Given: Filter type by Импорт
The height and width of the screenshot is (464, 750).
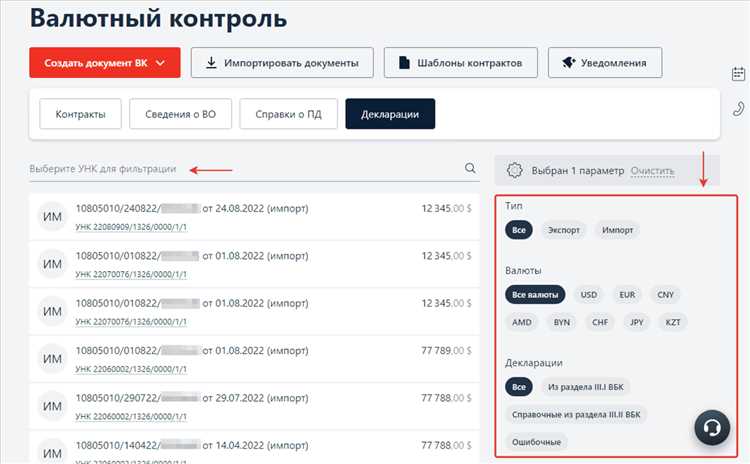Looking at the screenshot, I should click(x=618, y=230).
